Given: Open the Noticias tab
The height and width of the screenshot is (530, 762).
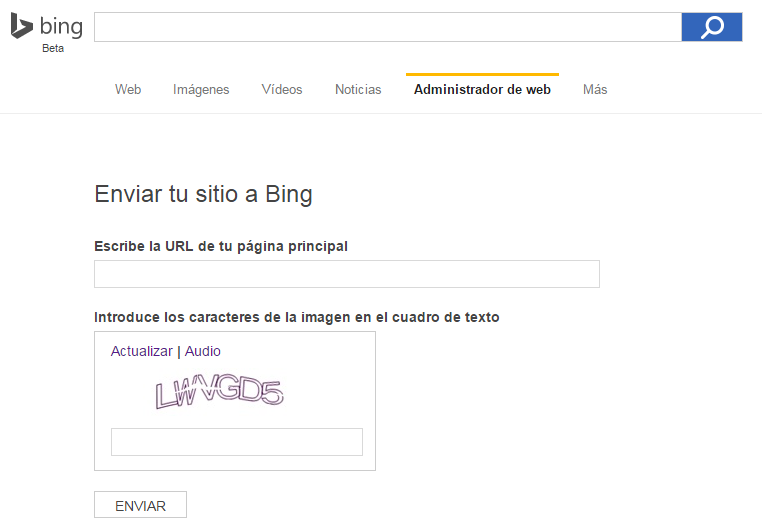Looking at the screenshot, I should (358, 89).
